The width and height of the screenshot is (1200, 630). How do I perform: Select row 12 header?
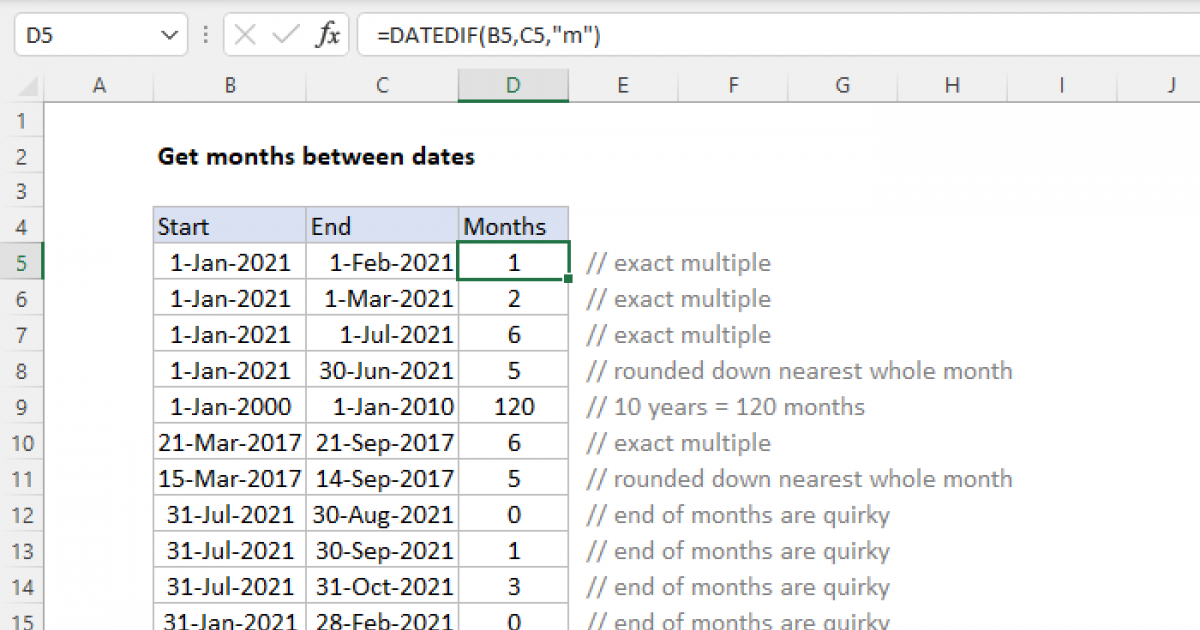pos(22,515)
